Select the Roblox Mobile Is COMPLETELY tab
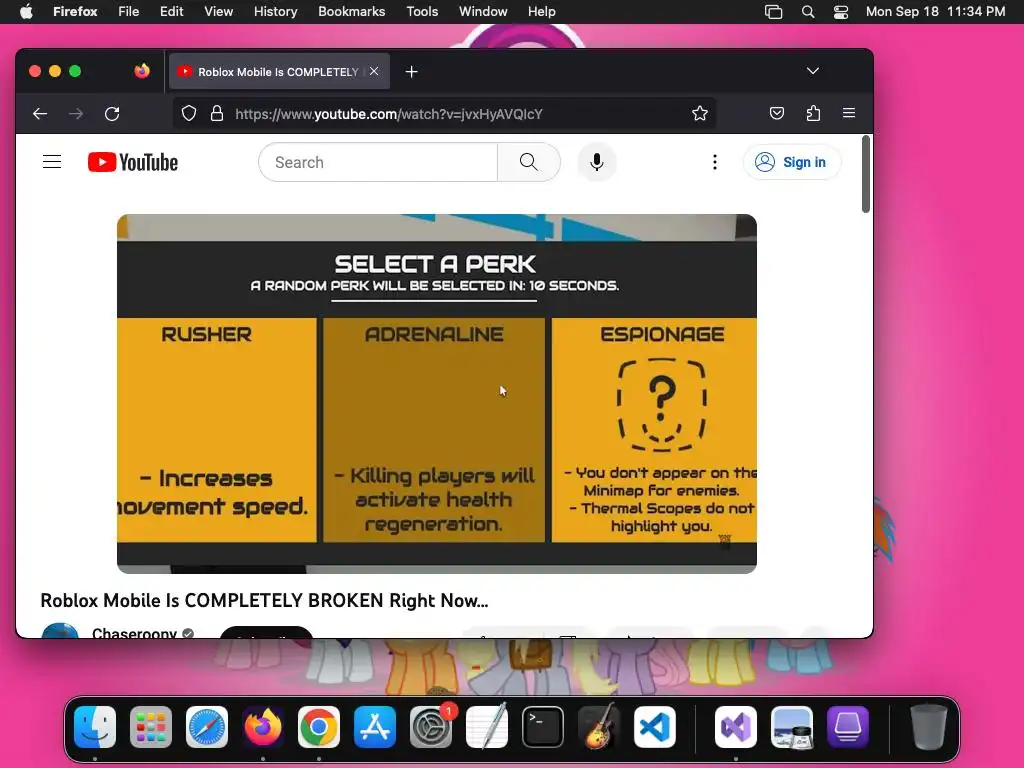The image size is (1024, 768). coord(279,71)
